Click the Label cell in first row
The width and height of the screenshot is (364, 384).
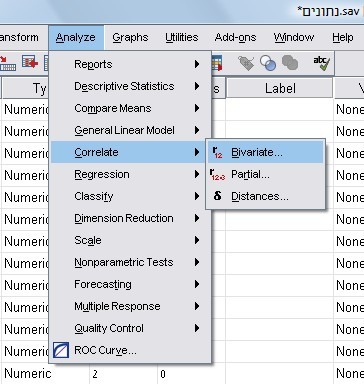click(279, 109)
